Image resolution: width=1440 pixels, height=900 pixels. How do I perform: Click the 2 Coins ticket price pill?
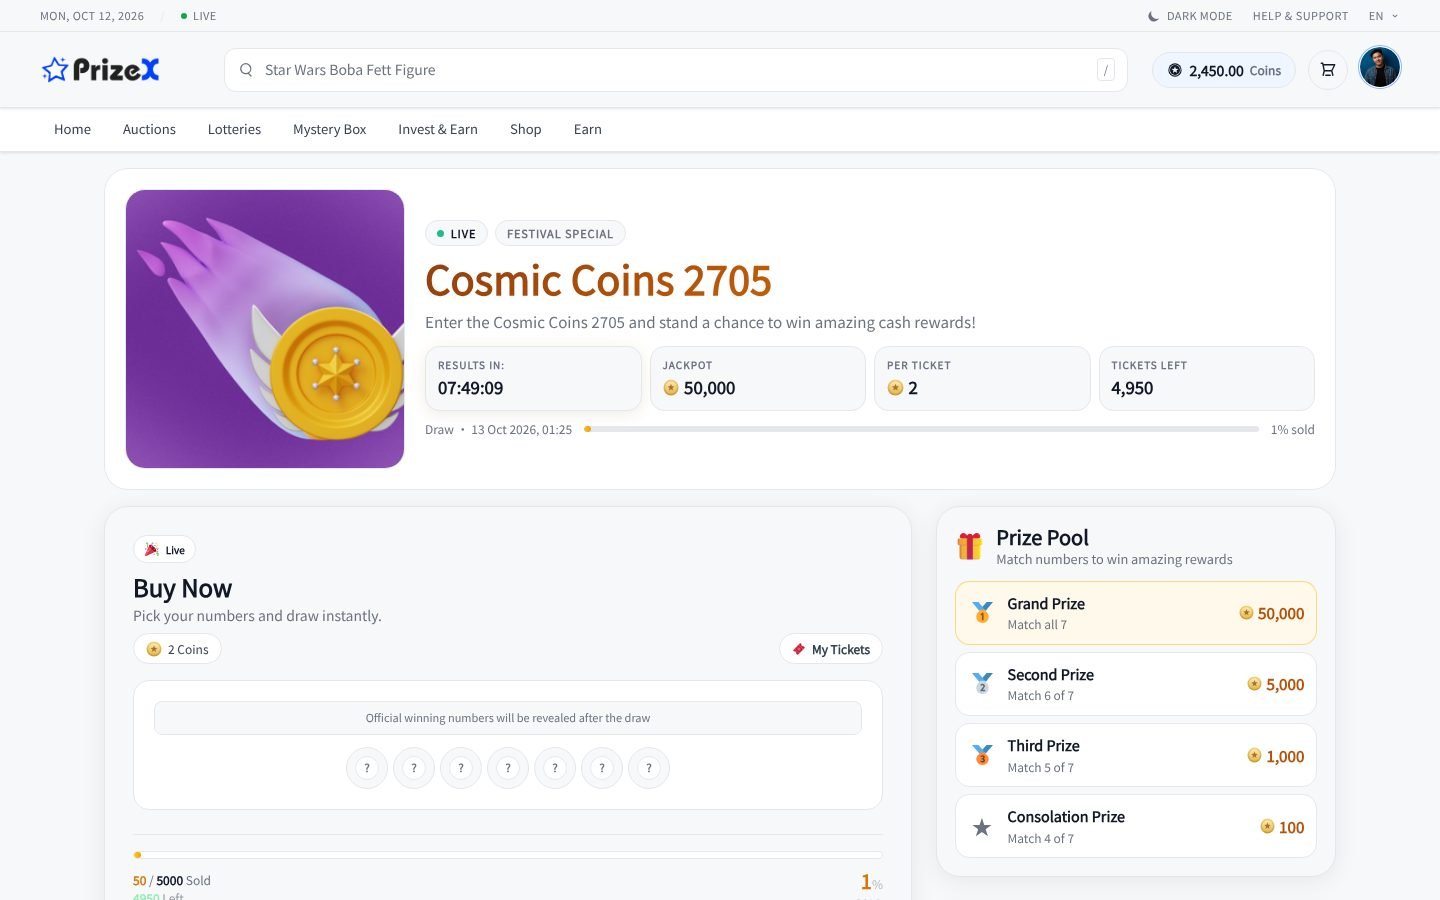pos(177,649)
